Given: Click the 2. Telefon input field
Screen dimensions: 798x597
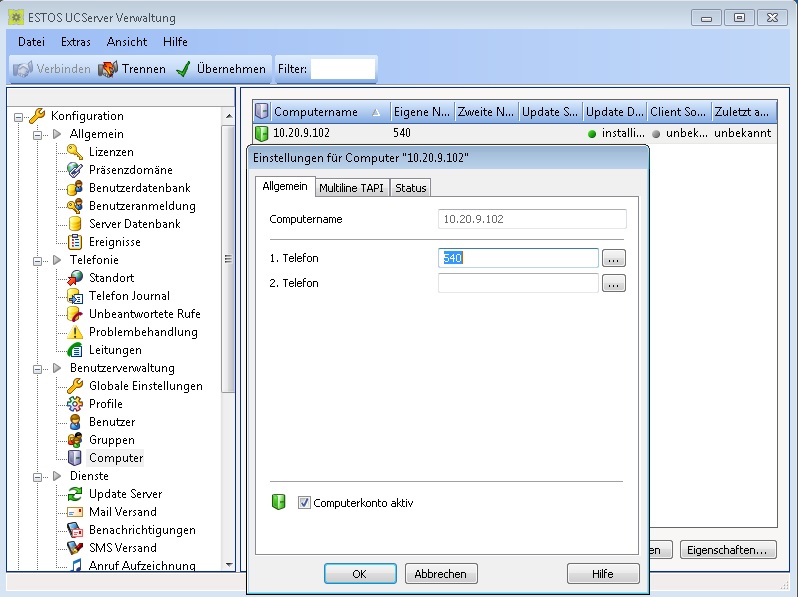Looking at the screenshot, I should pos(518,283).
